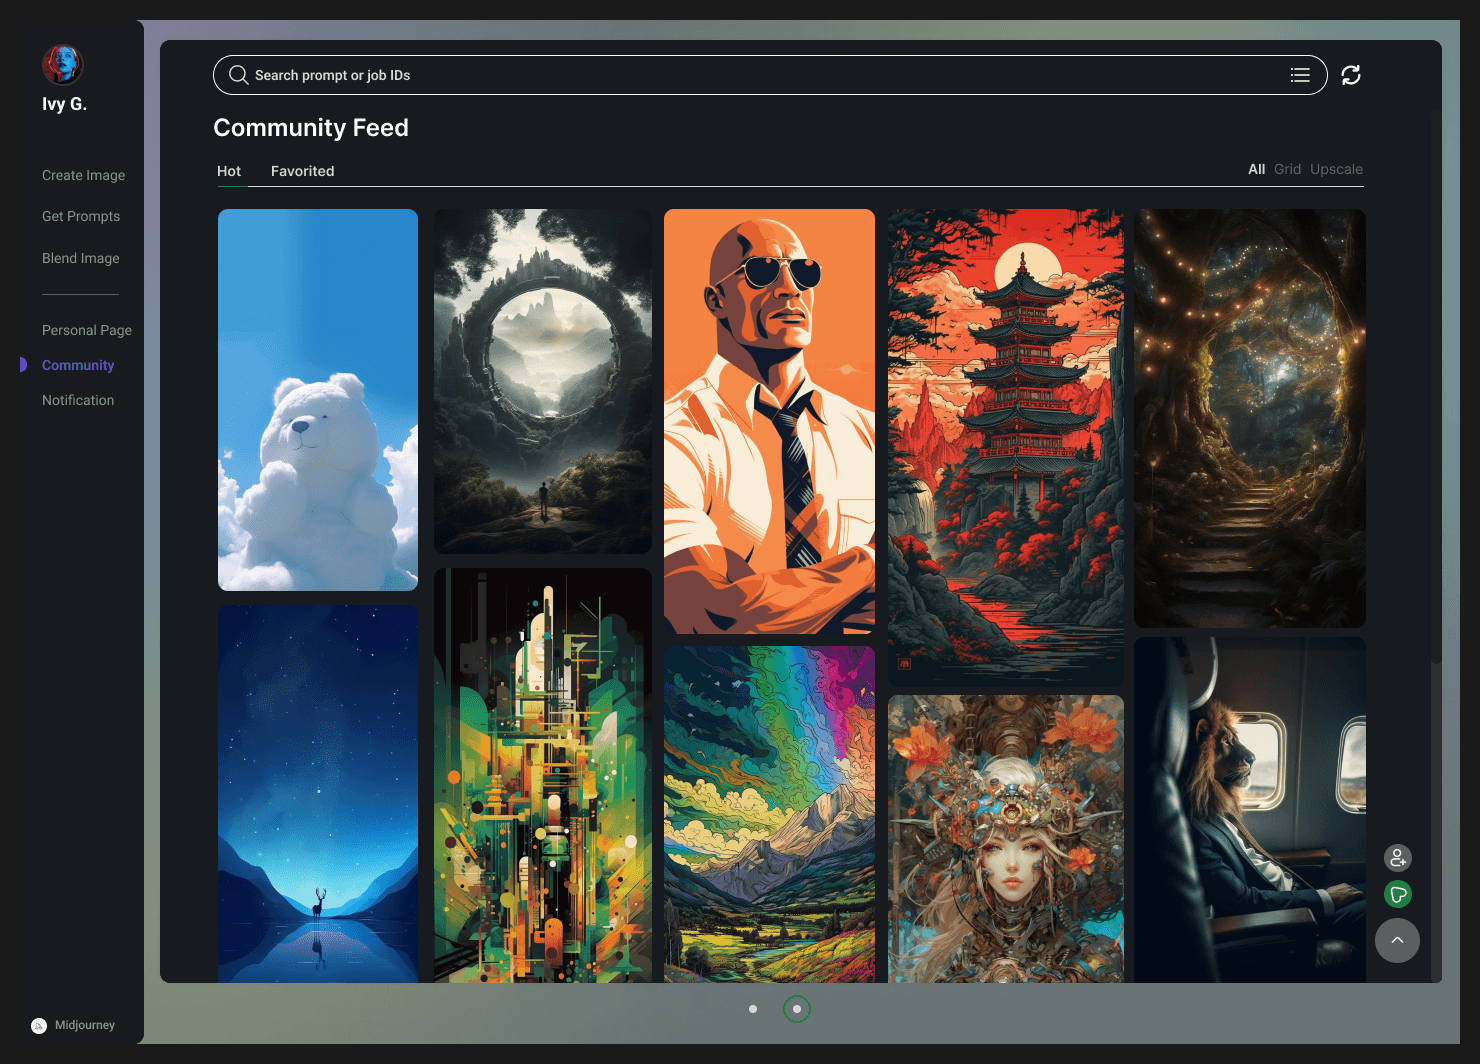Viewport: 1480px width, 1064px height.
Task: Open the cloud teddy bear image
Action: tap(318, 400)
